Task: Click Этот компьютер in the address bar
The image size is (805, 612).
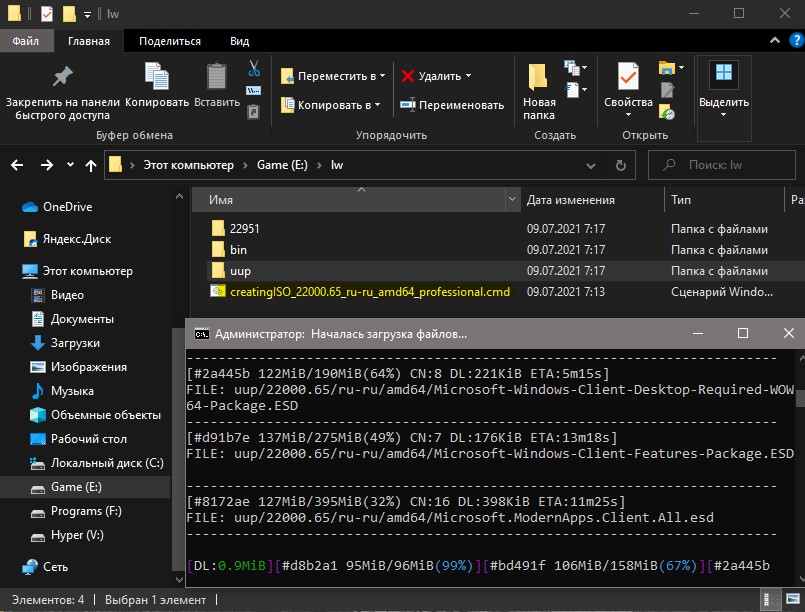Action: [x=188, y=165]
